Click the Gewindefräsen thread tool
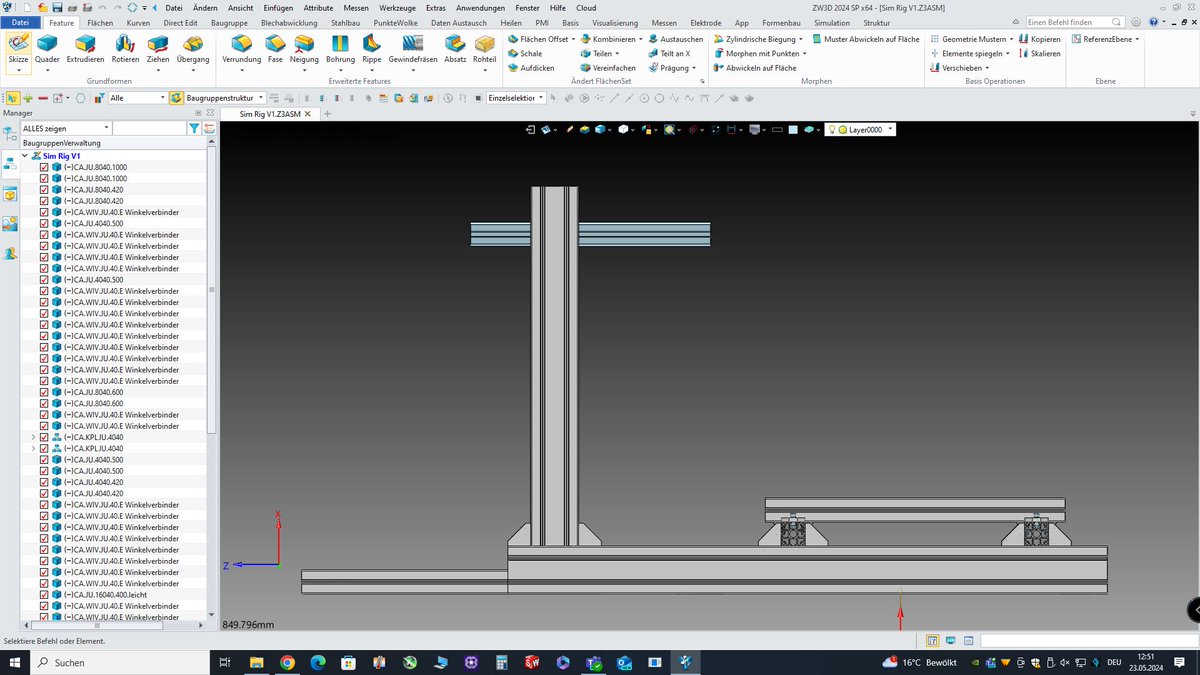Viewport: 1200px width, 675px height. [413, 48]
